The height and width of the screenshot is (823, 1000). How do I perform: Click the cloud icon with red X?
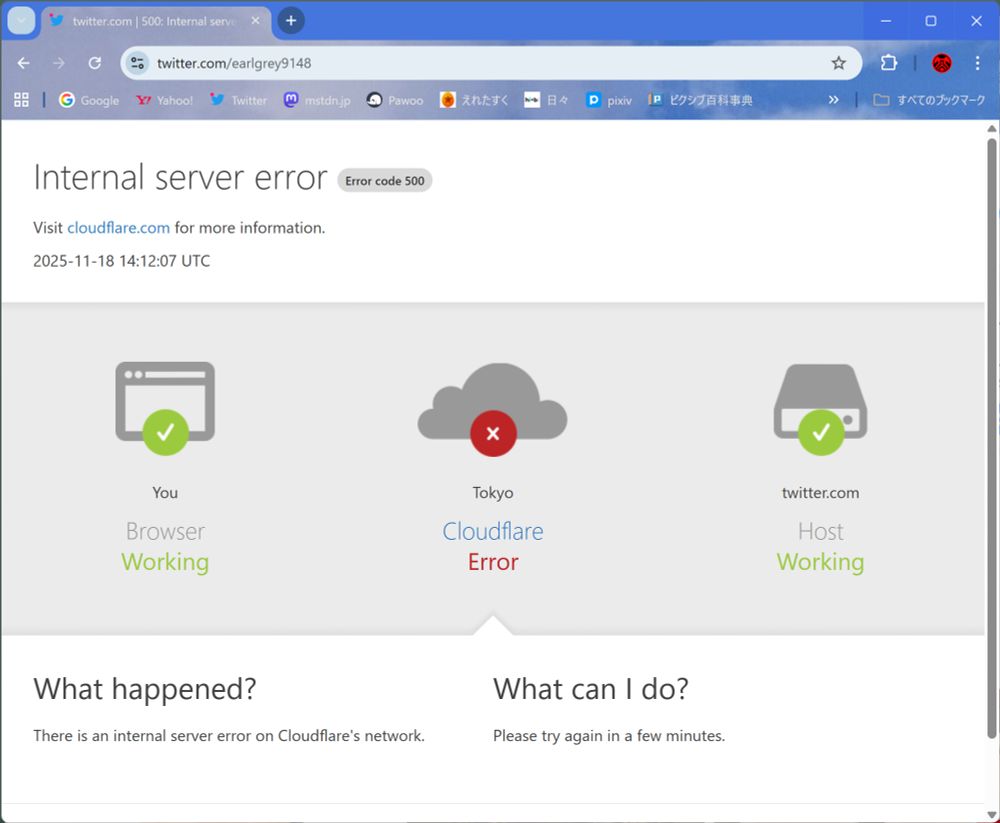pos(492,410)
